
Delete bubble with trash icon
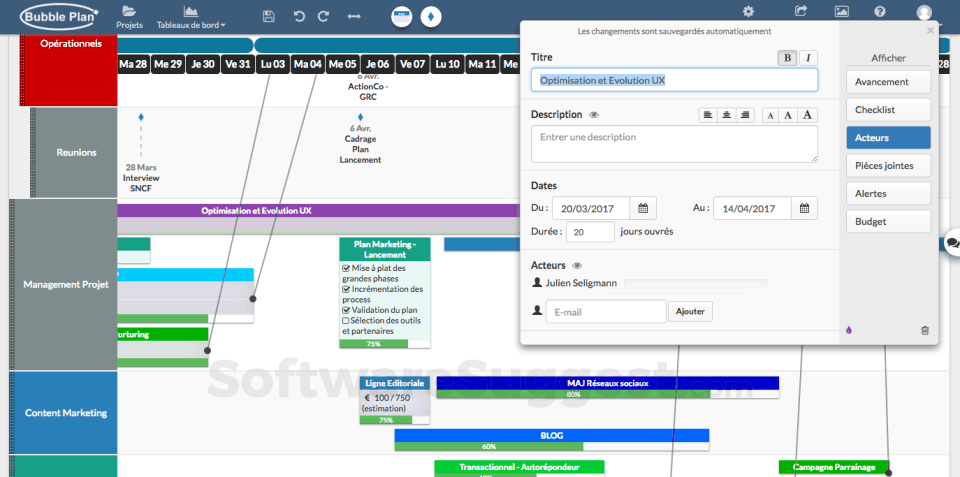(x=924, y=330)
